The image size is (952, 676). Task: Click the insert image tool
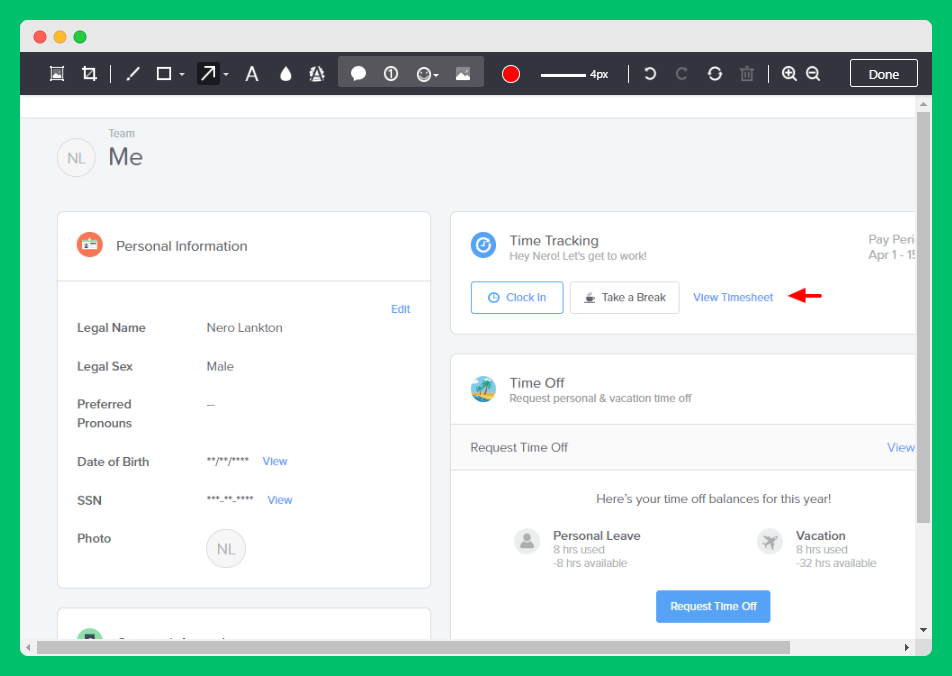(463, 74)
